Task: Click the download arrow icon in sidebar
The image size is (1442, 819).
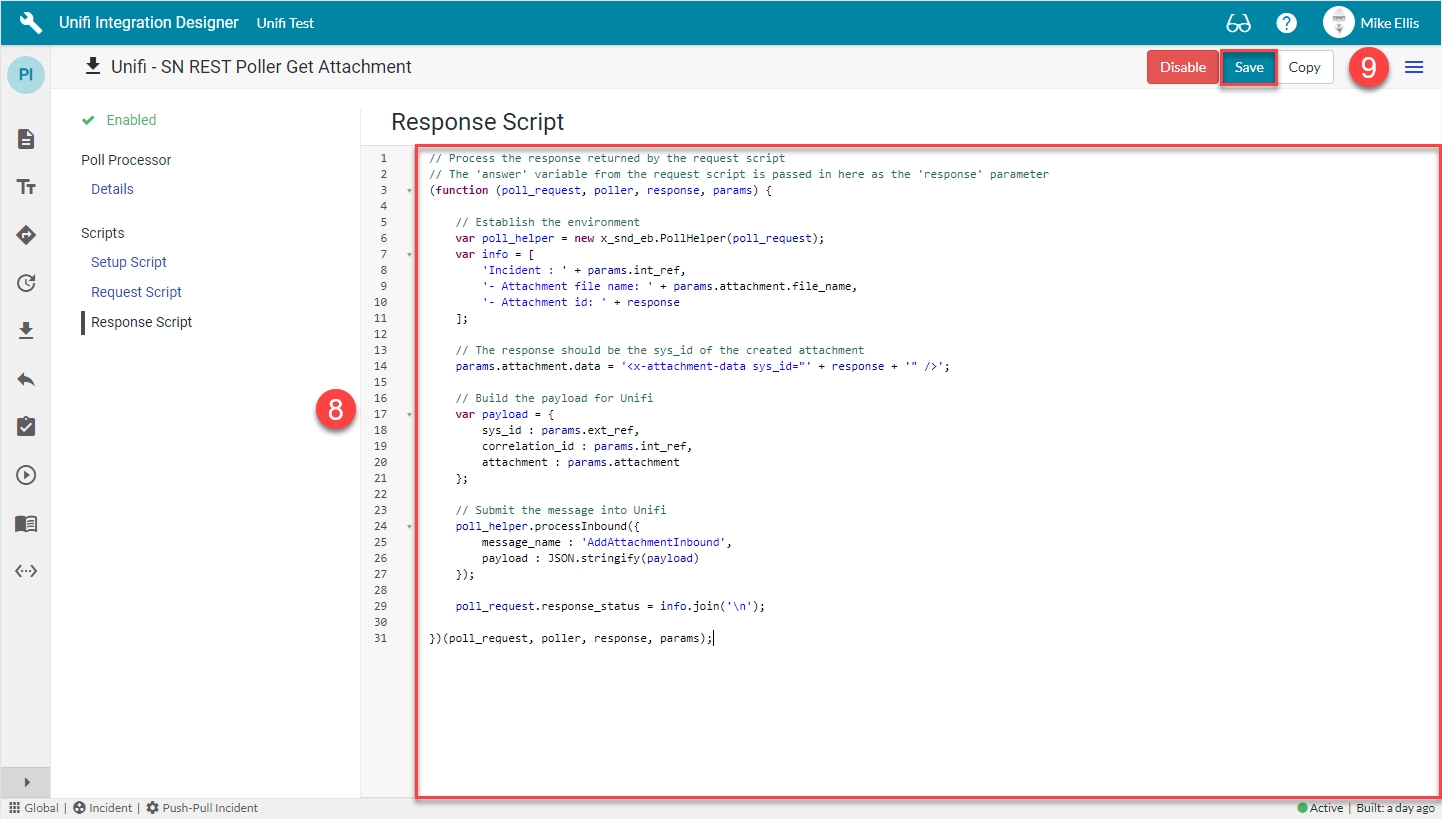Action: [26, 331]
